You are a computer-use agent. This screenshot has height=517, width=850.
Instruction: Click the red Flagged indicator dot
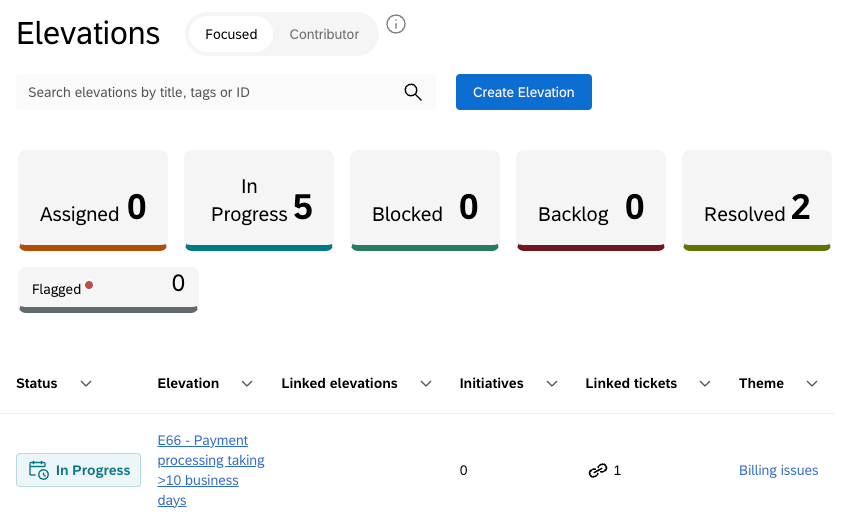click(89, 285)
